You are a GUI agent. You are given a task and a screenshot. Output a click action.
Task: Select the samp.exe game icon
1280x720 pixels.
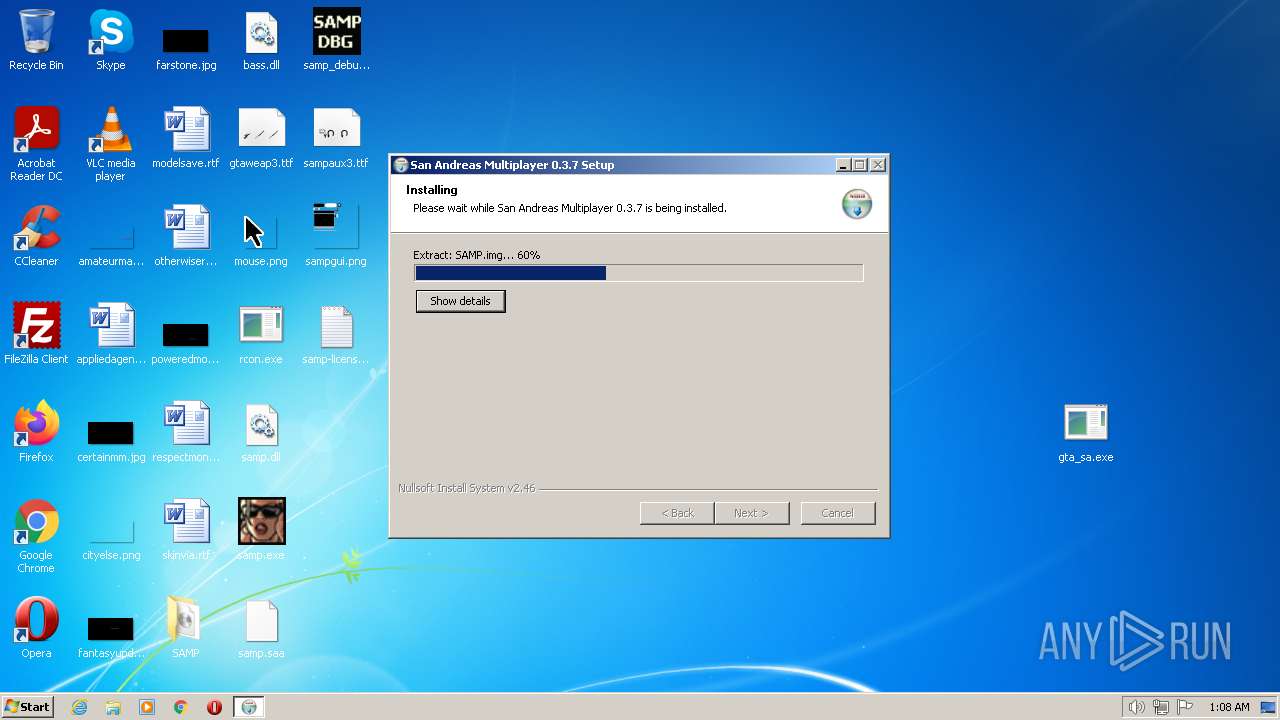click(261, 530)
